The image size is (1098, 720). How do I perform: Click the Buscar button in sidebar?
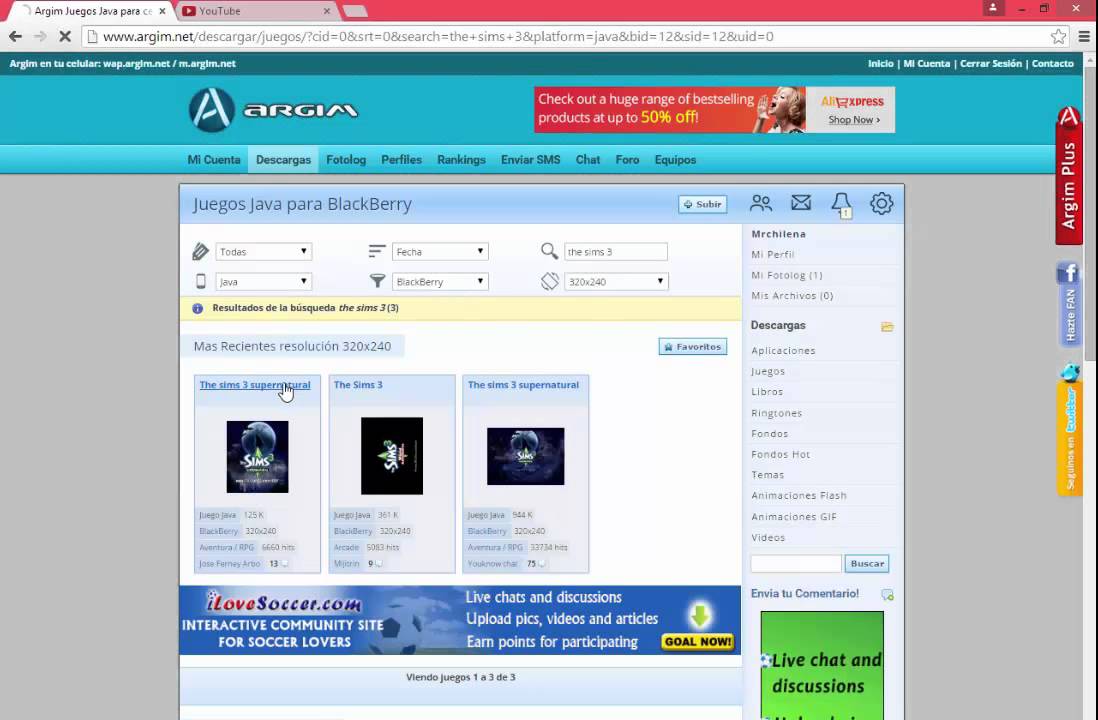pos(867,563)
